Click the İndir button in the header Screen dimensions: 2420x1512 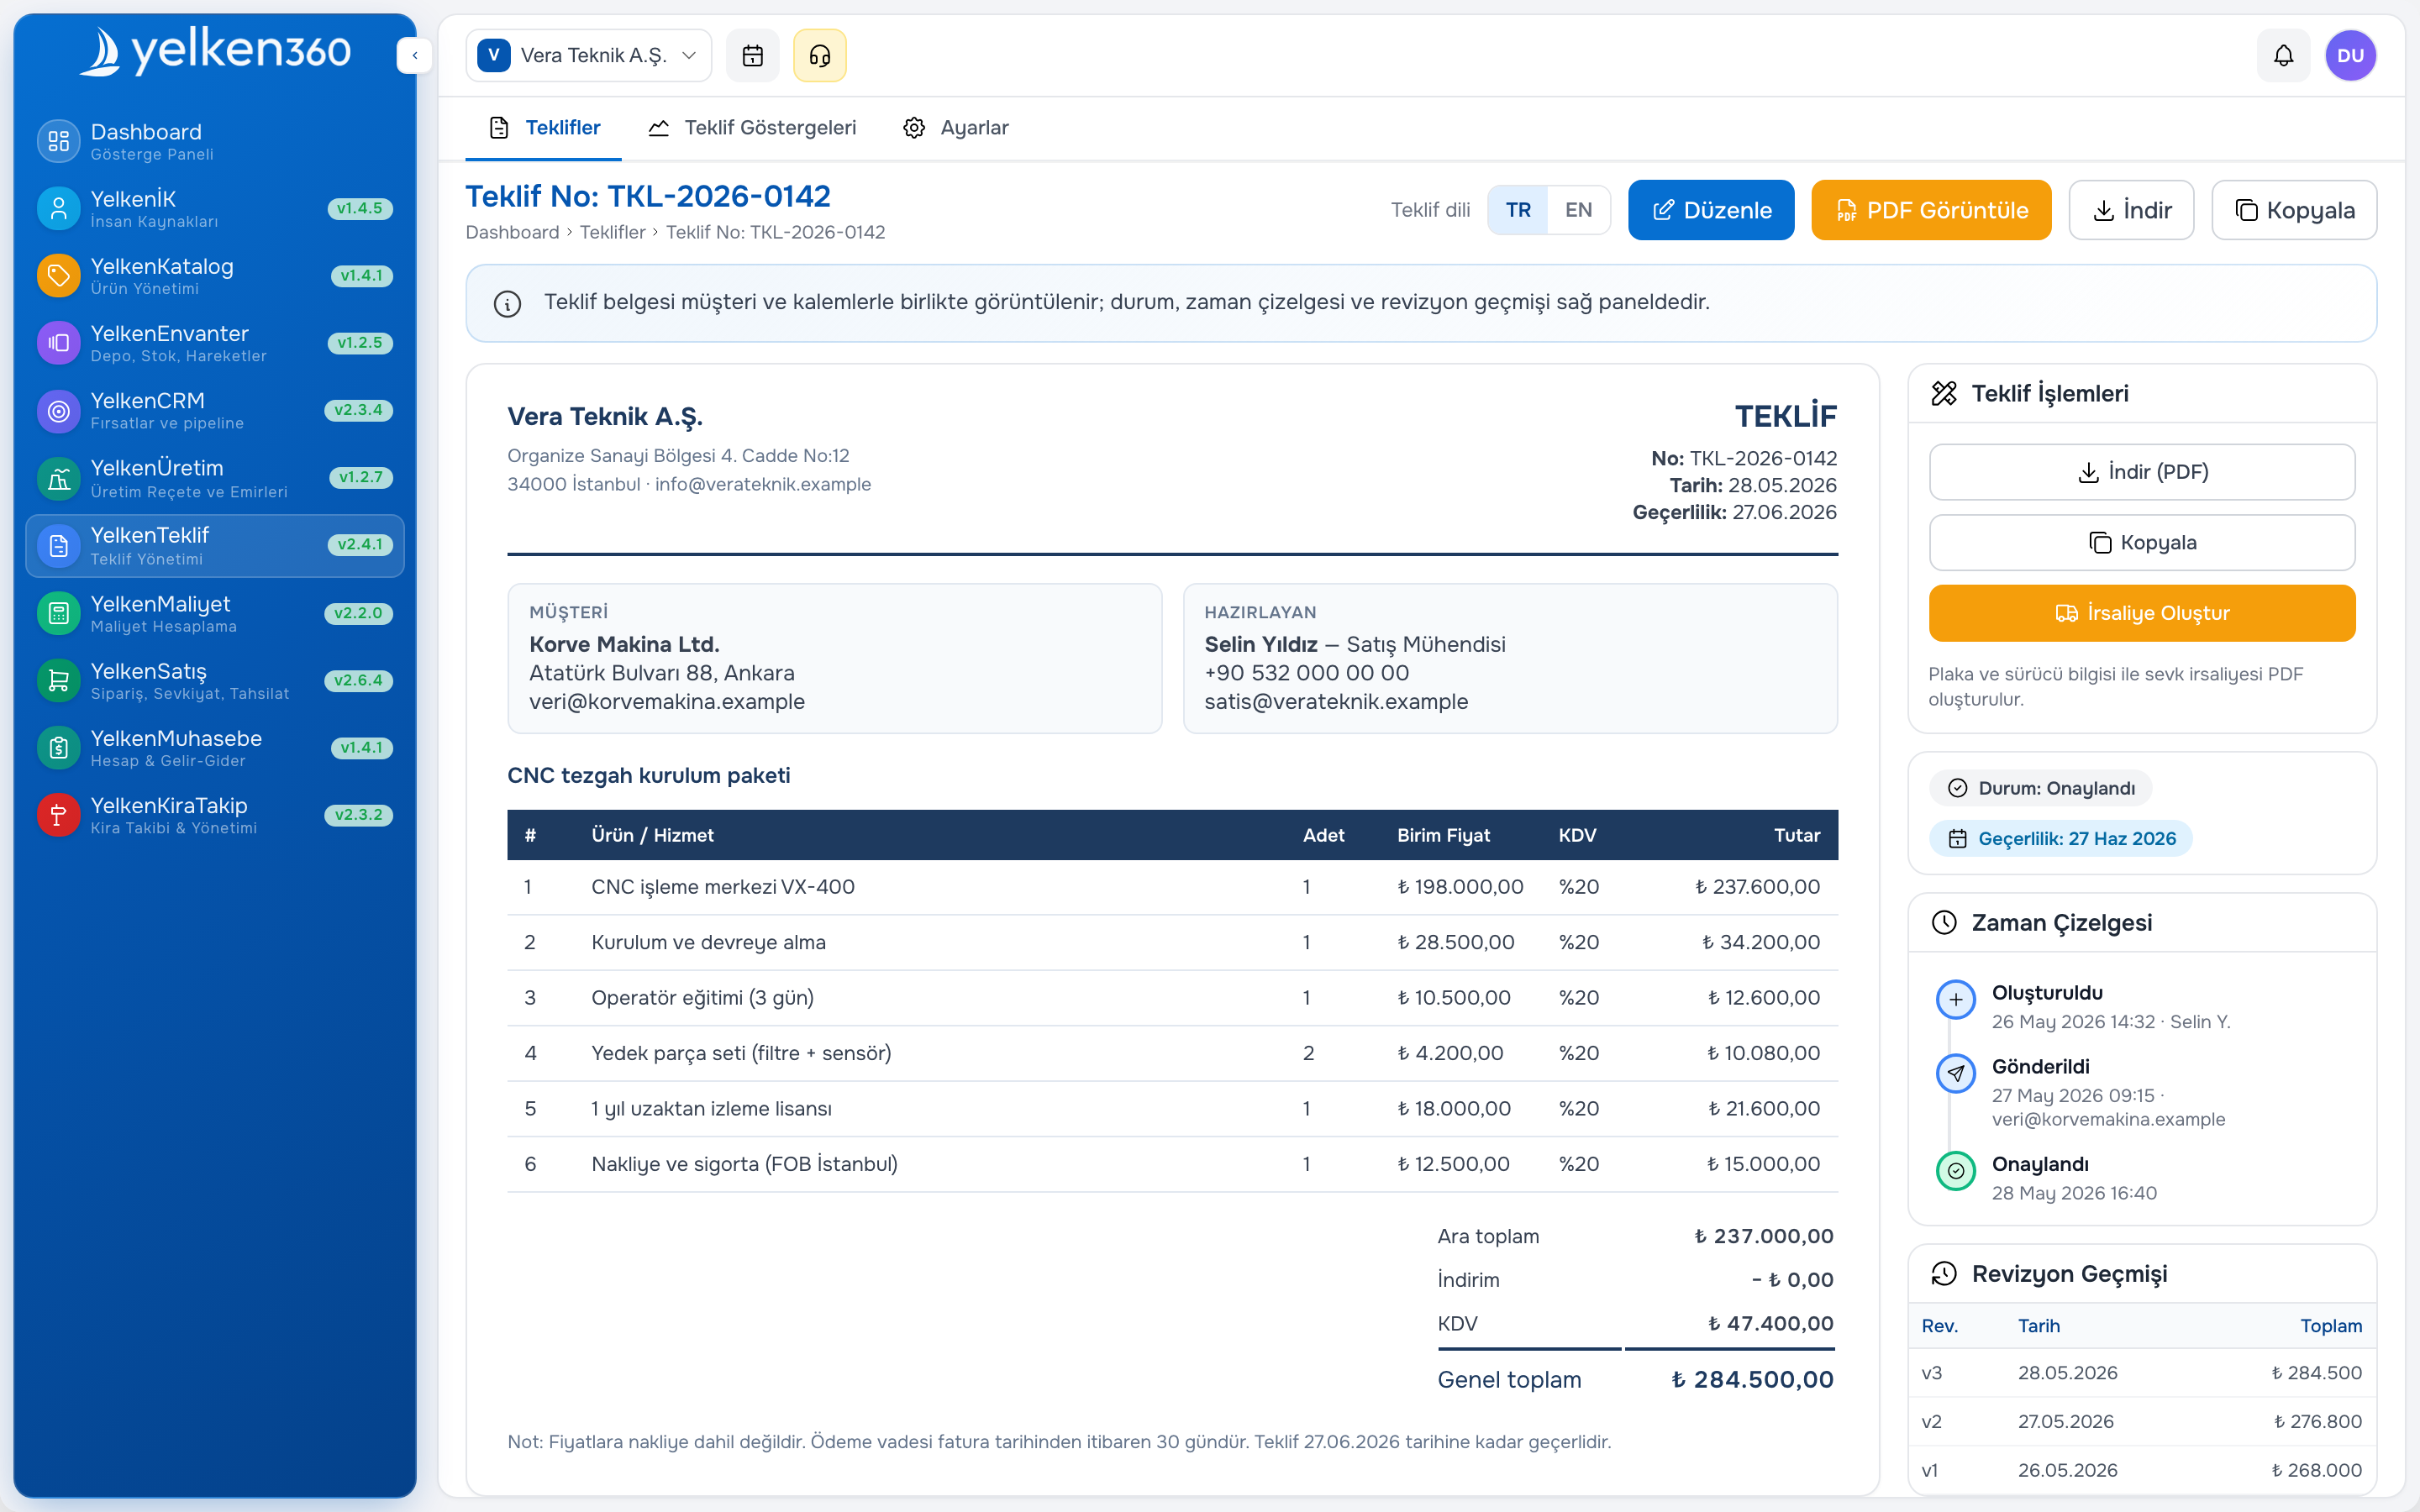[2131, 210]
